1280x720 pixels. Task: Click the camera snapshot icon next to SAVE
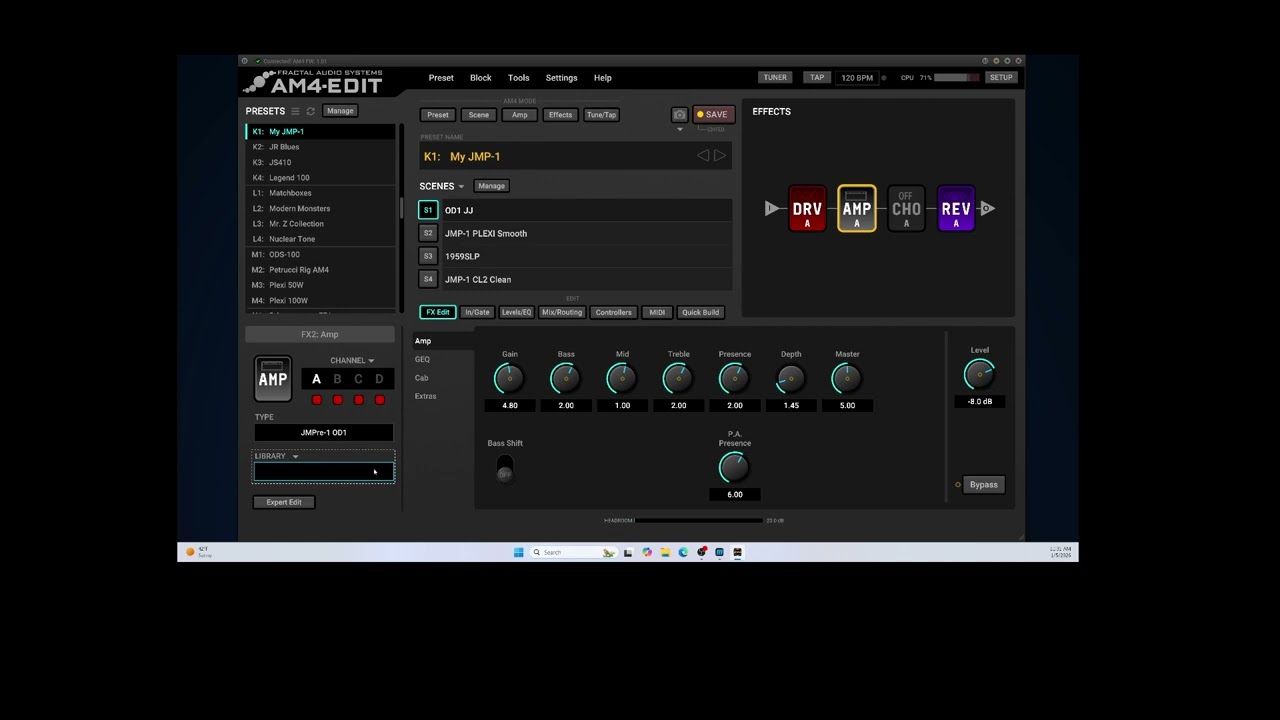coord(679,115)
